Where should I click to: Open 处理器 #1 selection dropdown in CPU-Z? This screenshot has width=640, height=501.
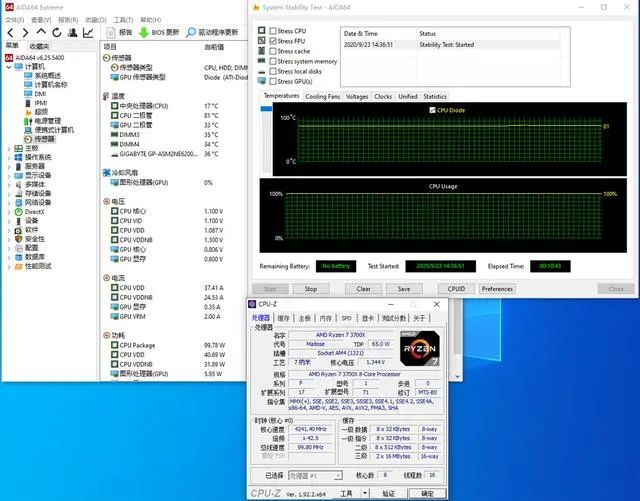[315, 476]
